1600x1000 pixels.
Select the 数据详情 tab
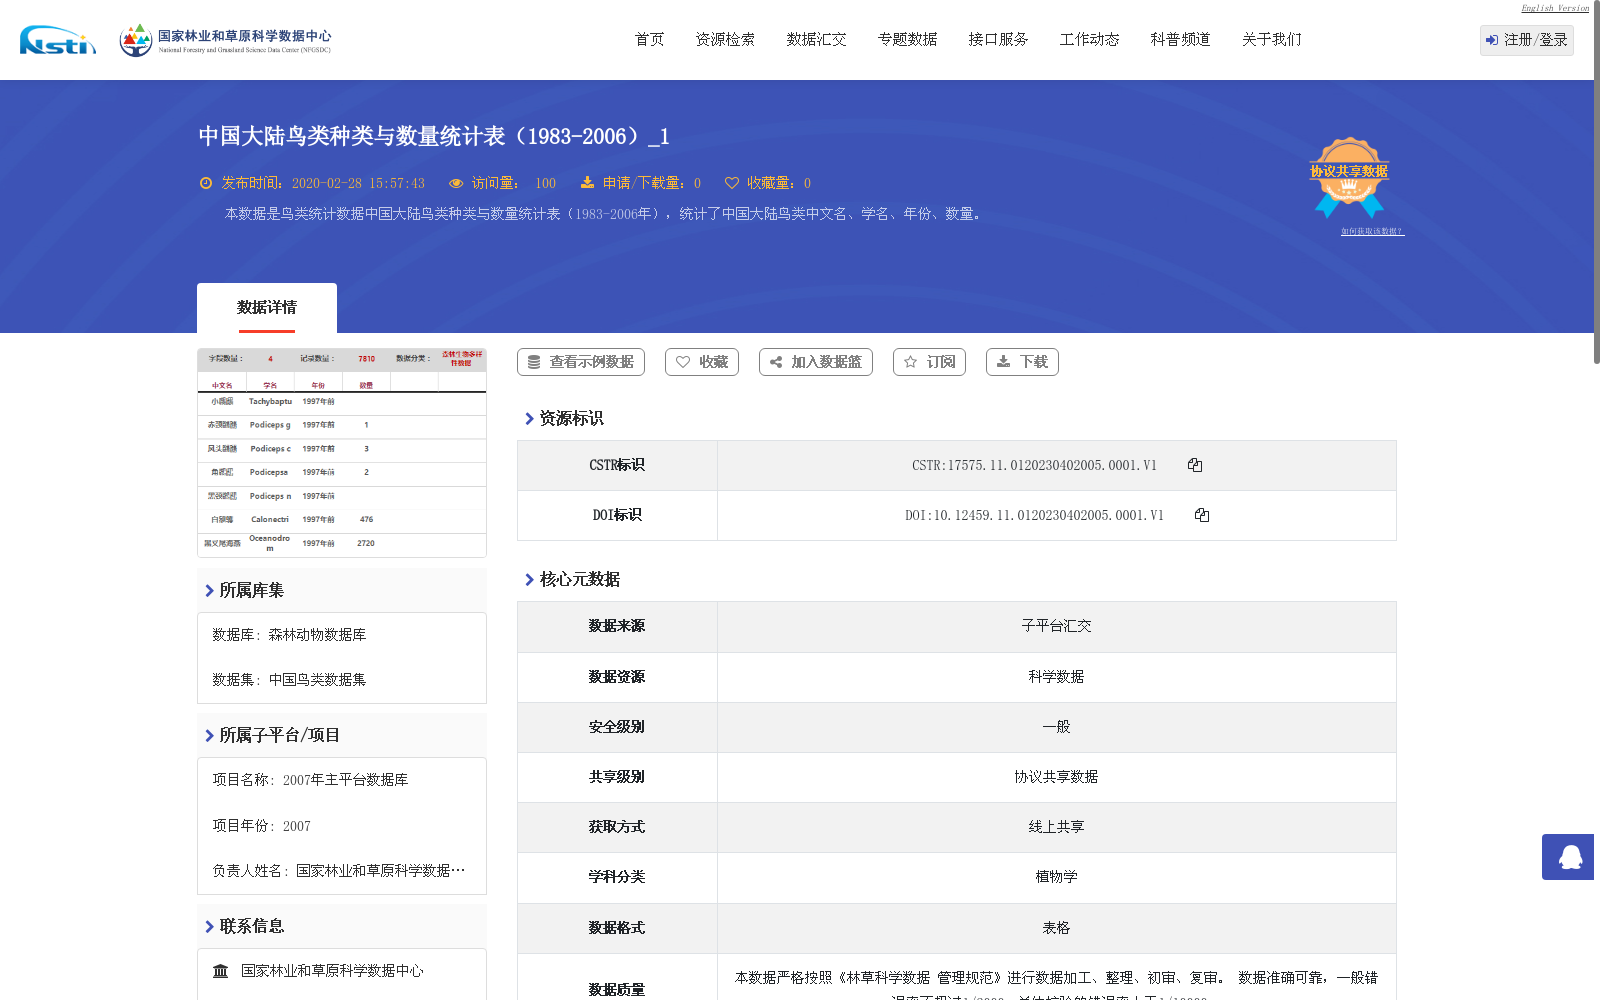pos(267,308)
